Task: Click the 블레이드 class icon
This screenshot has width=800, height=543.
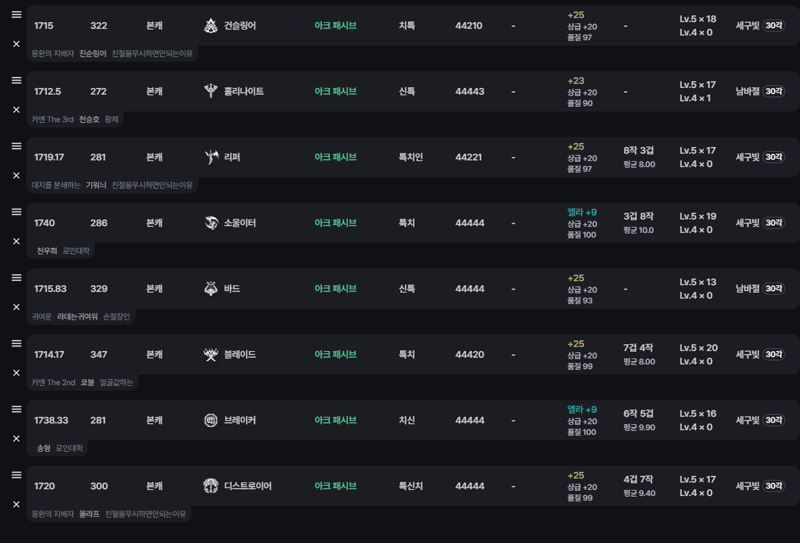Action: [x=211, y=355]
